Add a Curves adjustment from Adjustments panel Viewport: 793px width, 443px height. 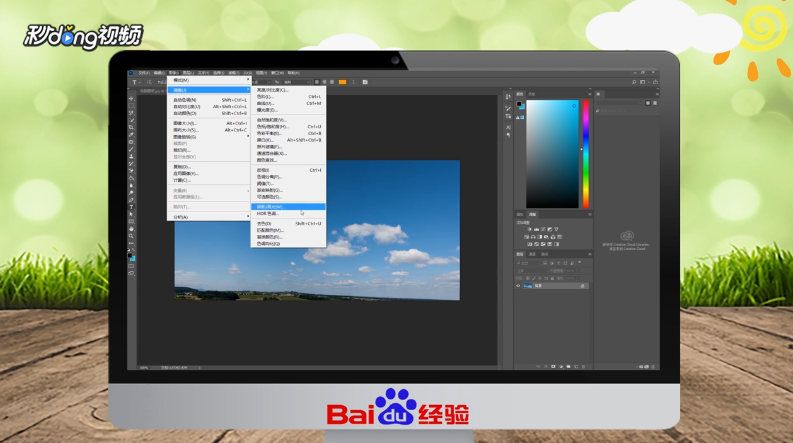(x=543, y=229)
